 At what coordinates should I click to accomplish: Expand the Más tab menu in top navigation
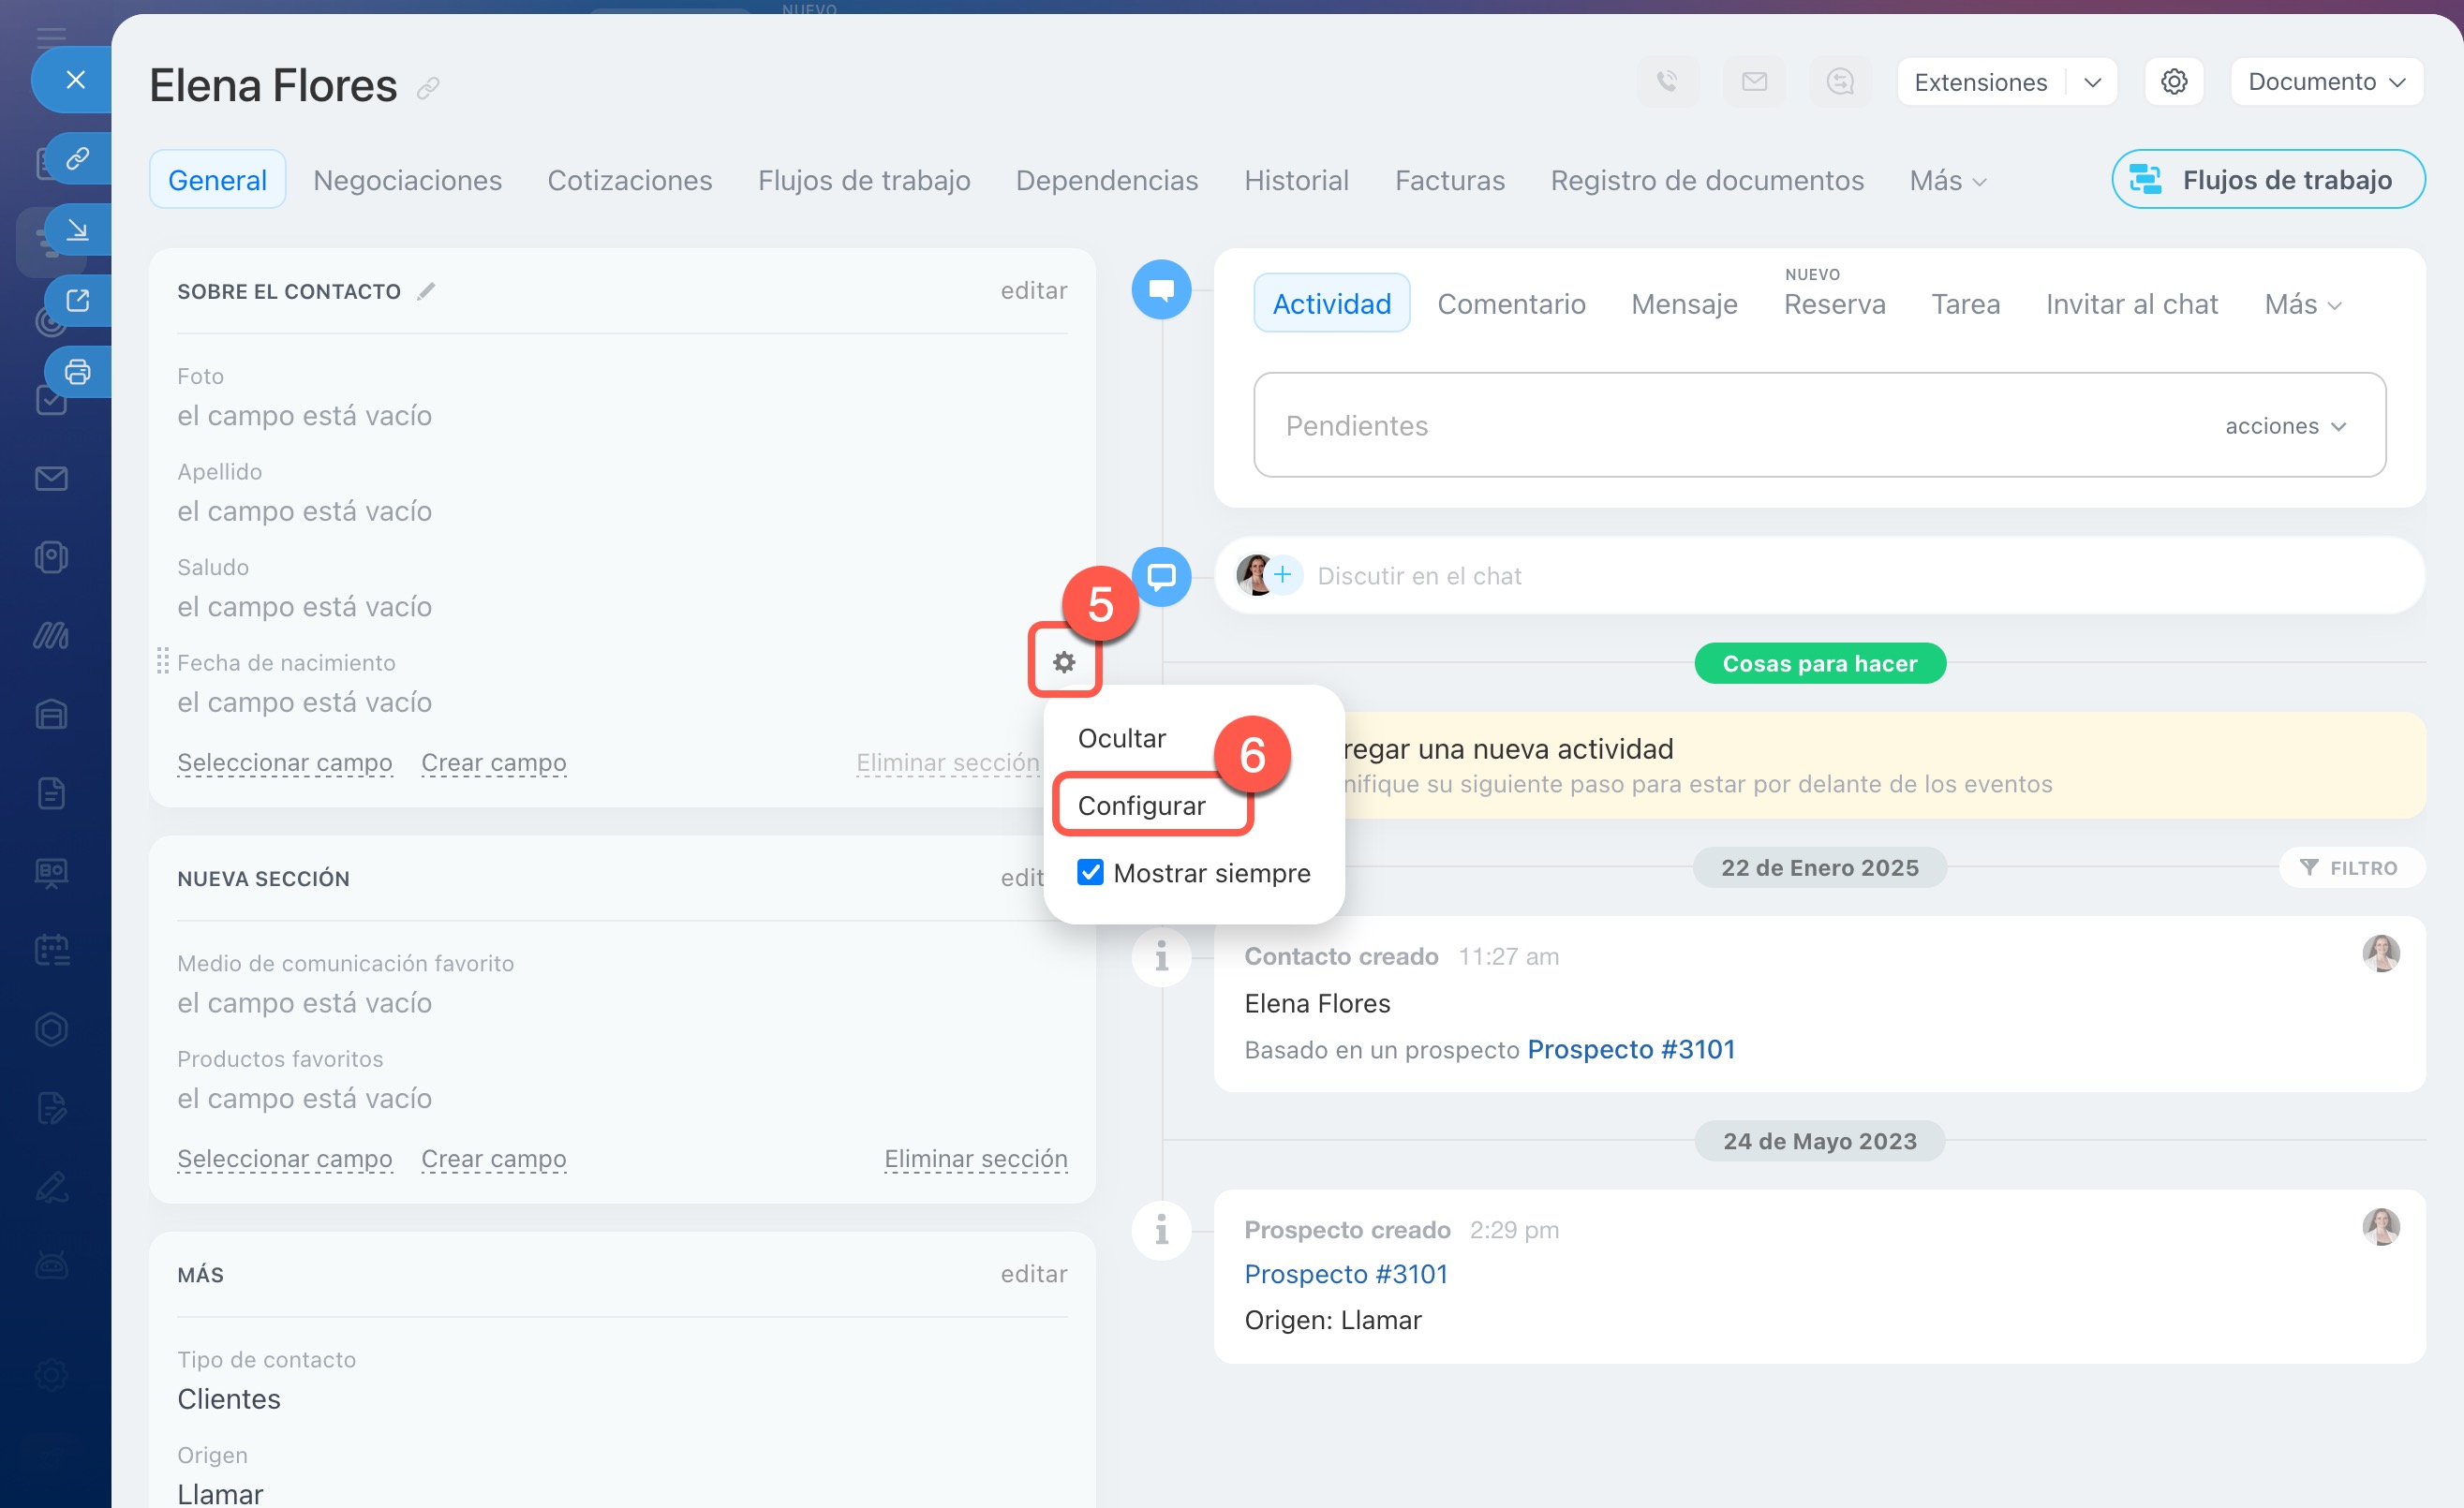coord(1946,181)
